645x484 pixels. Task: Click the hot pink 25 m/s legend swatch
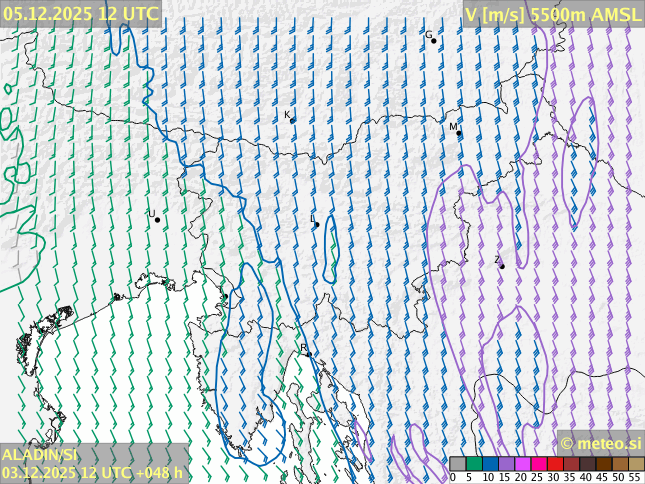click(x=538, y=464)
